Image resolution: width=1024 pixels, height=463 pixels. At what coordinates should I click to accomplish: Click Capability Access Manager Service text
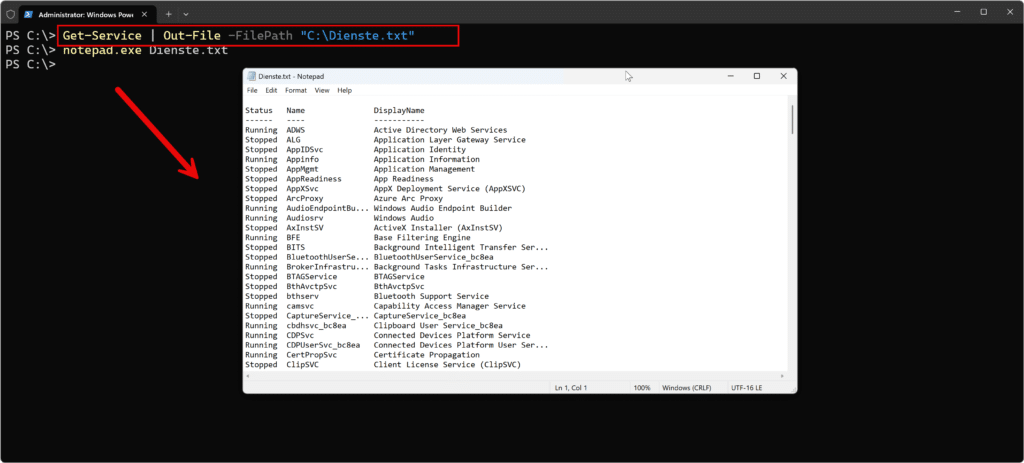(449, 306)
